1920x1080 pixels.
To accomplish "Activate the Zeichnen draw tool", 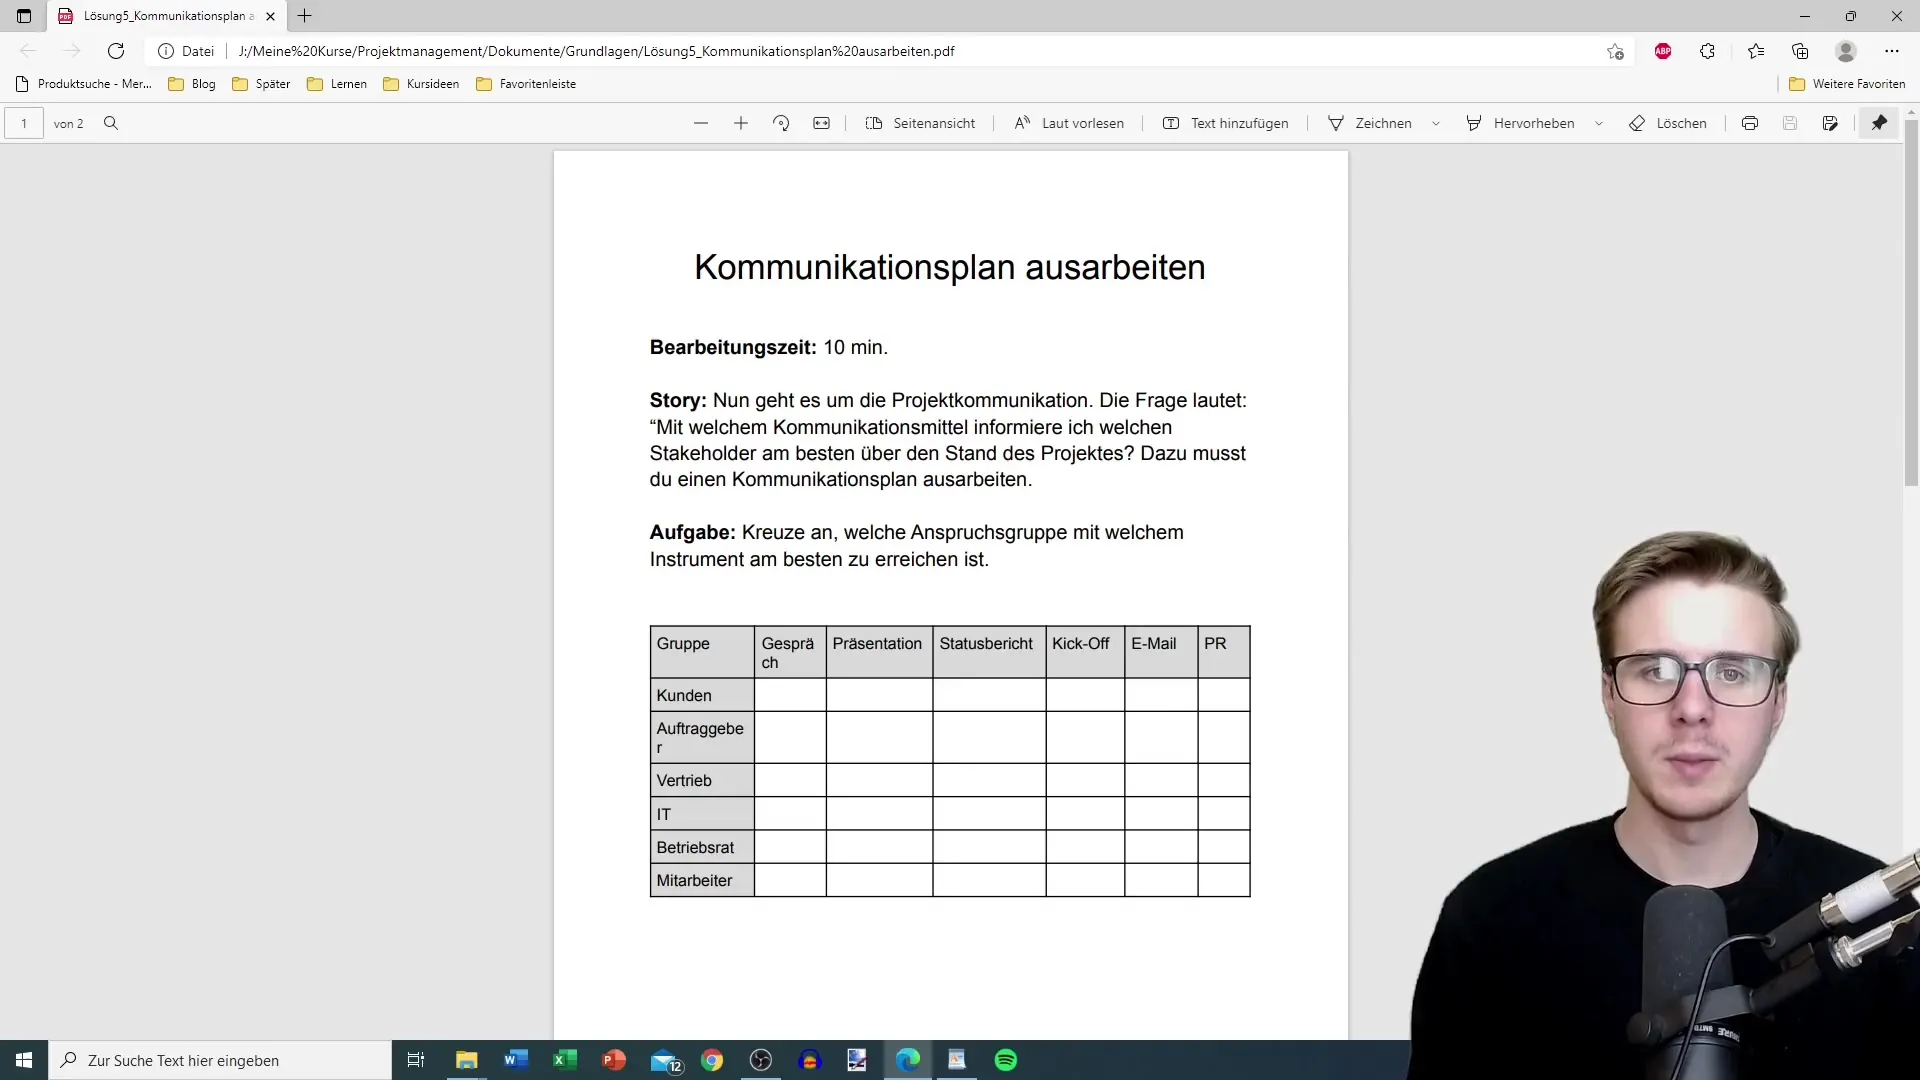I will [x=1369, y=123].
